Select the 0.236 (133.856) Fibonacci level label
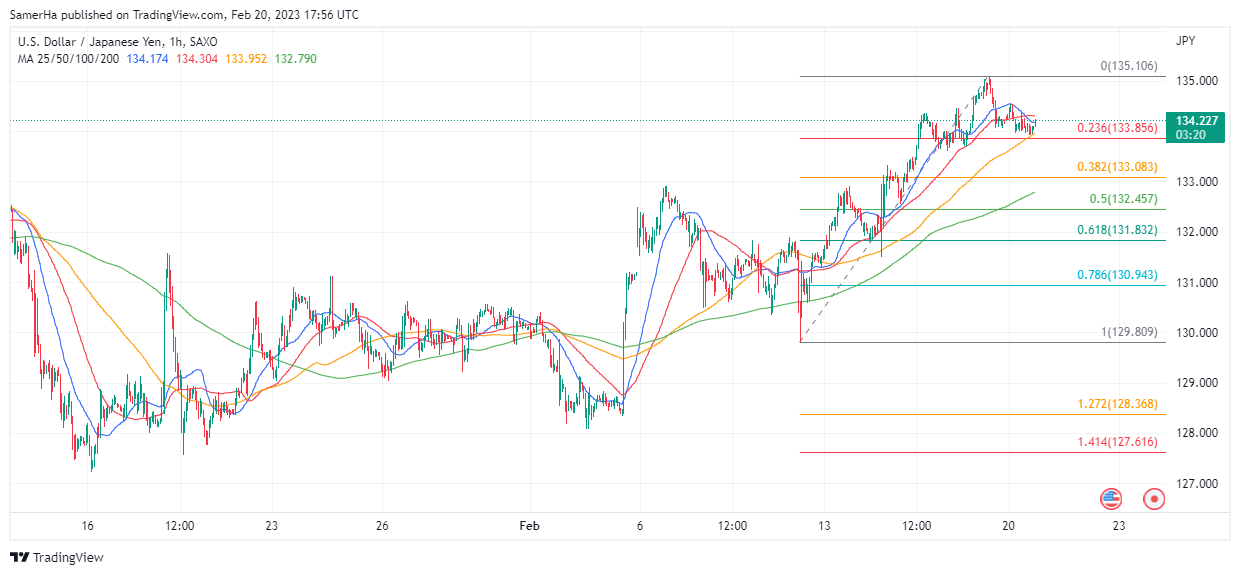The image size is (1240, 575). point(1116,128)
